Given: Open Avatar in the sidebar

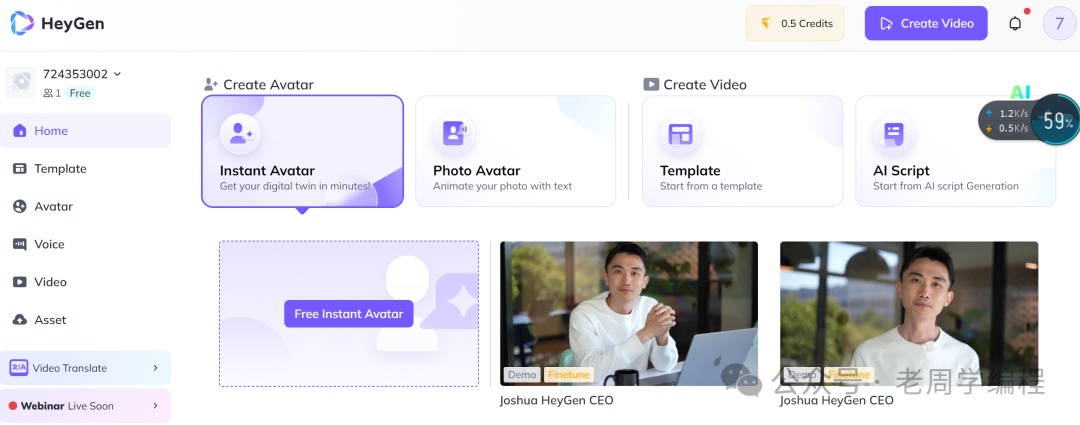Looking at the screenshot, I should [85, 207].
